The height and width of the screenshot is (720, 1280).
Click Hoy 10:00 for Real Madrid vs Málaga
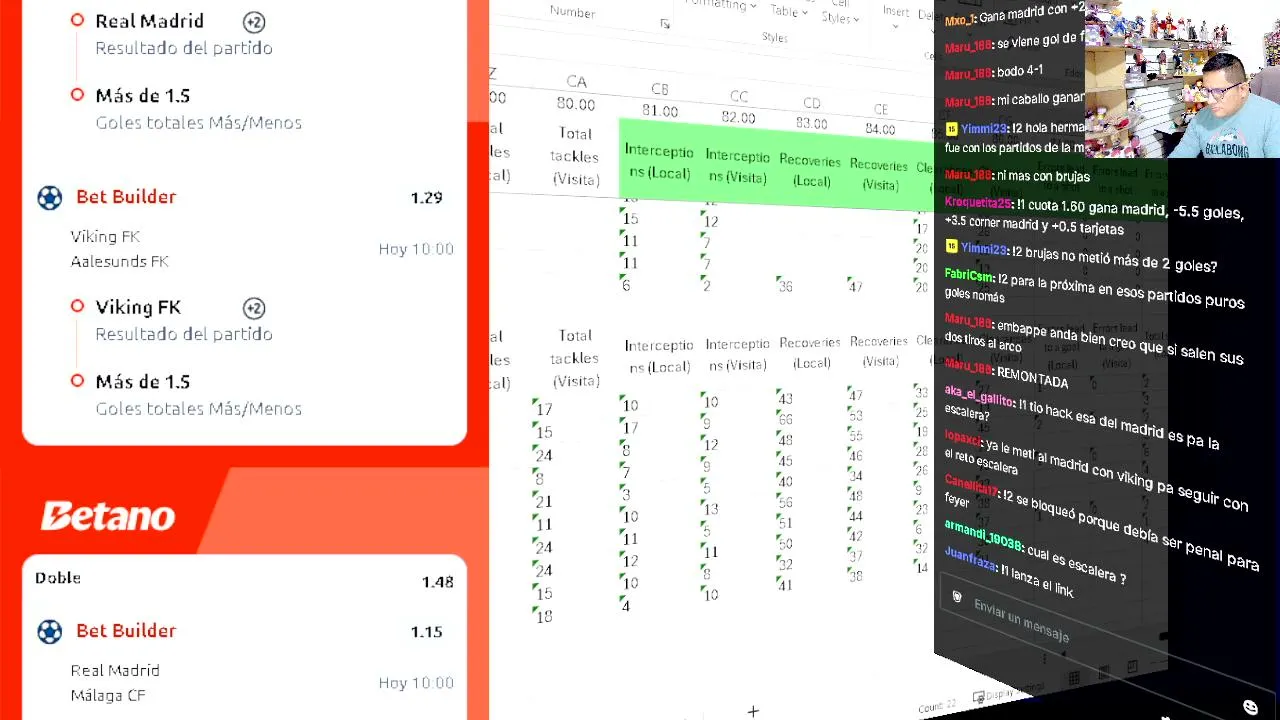coord(416,683)
